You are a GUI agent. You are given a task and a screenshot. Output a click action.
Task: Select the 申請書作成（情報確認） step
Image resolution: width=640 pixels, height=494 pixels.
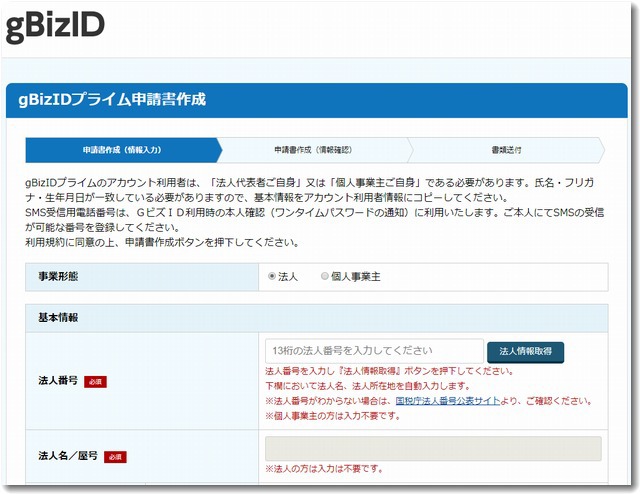click(x=313, y=150)
